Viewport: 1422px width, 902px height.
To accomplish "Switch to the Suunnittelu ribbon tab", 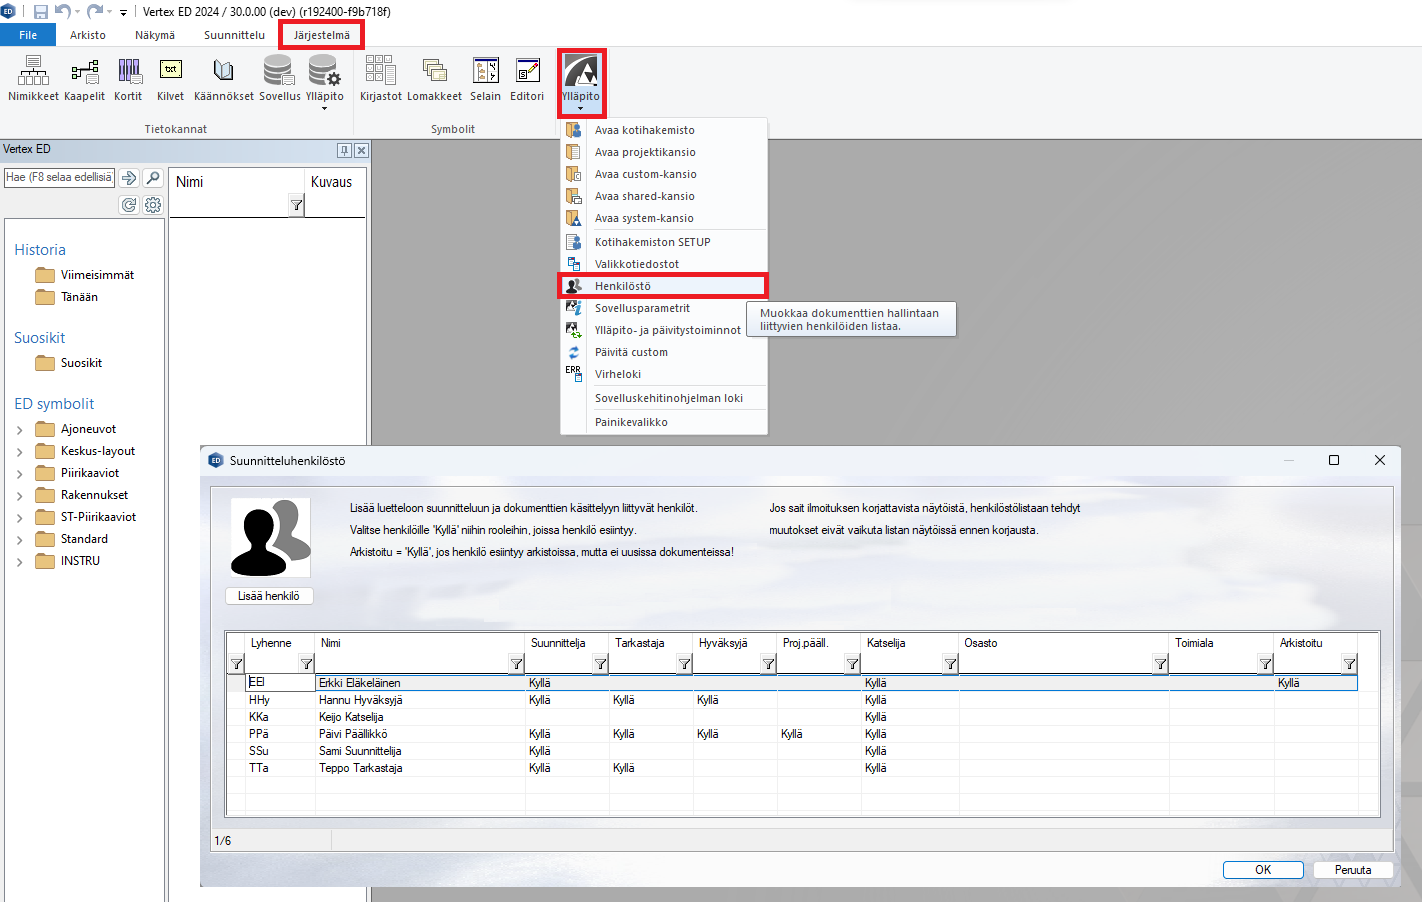I will tap(234, 35).
